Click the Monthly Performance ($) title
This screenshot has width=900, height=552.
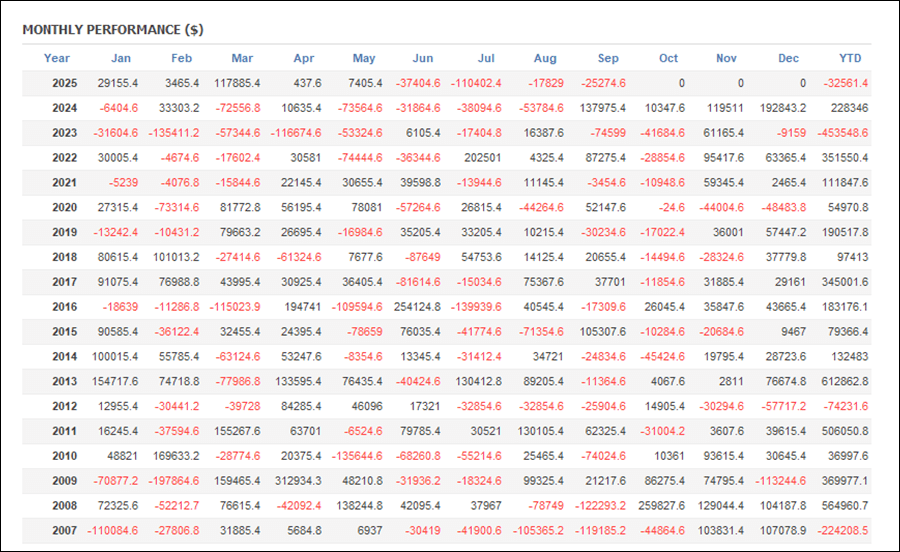112,29
